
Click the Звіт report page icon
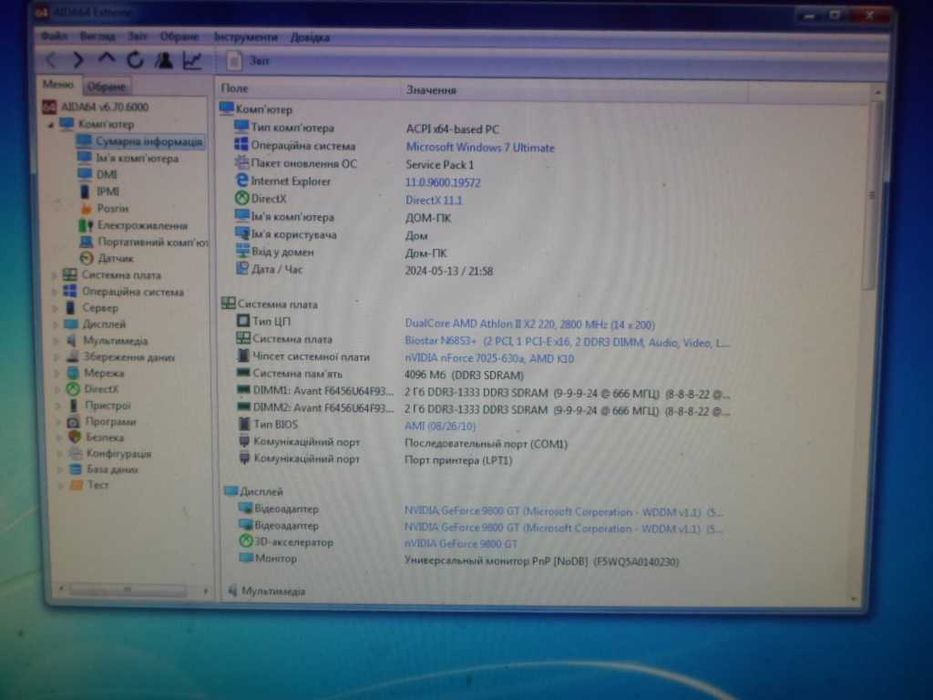(x=234, y=60)
